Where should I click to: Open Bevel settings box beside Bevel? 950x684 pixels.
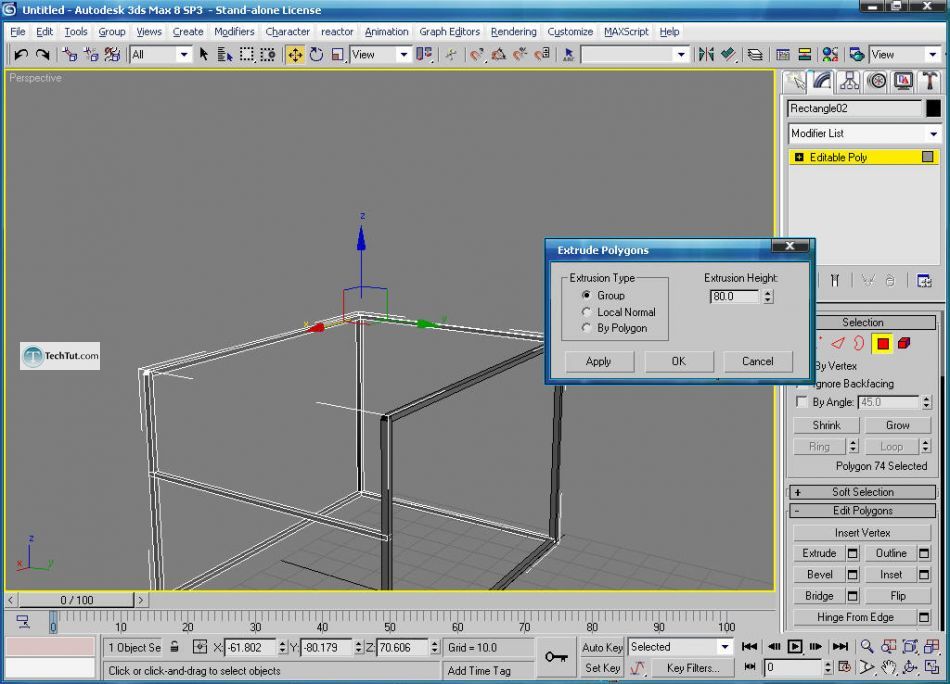(x=852, y=574)
